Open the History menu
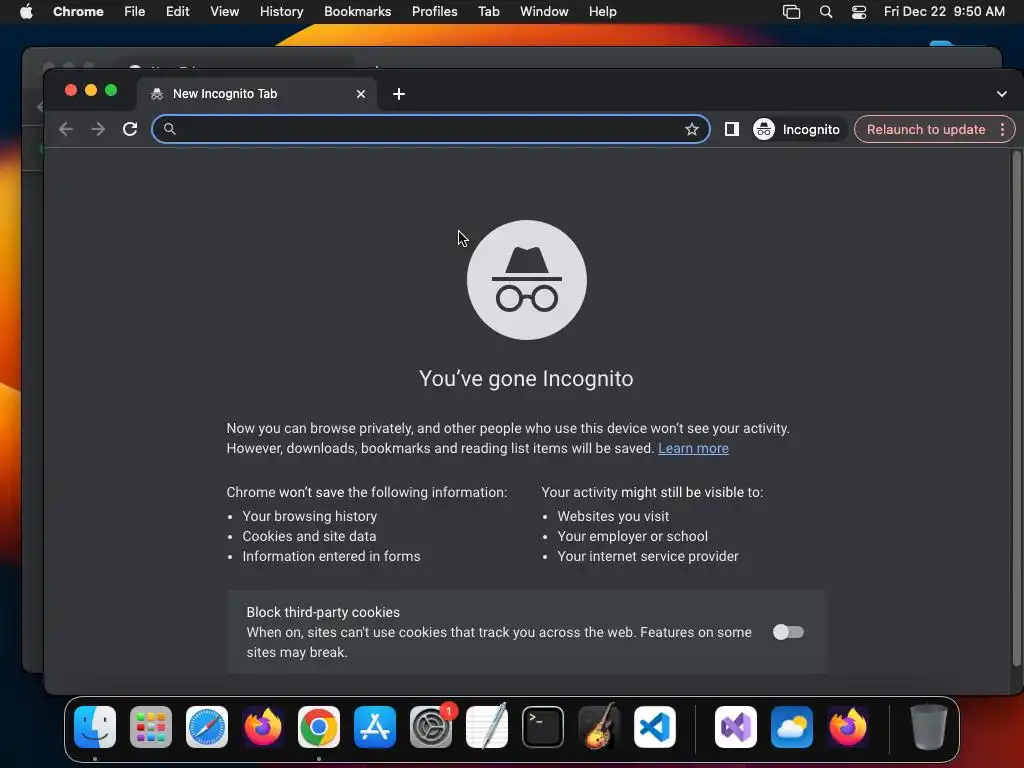The width and height of the screenshot is (1024, 768). 281,12
